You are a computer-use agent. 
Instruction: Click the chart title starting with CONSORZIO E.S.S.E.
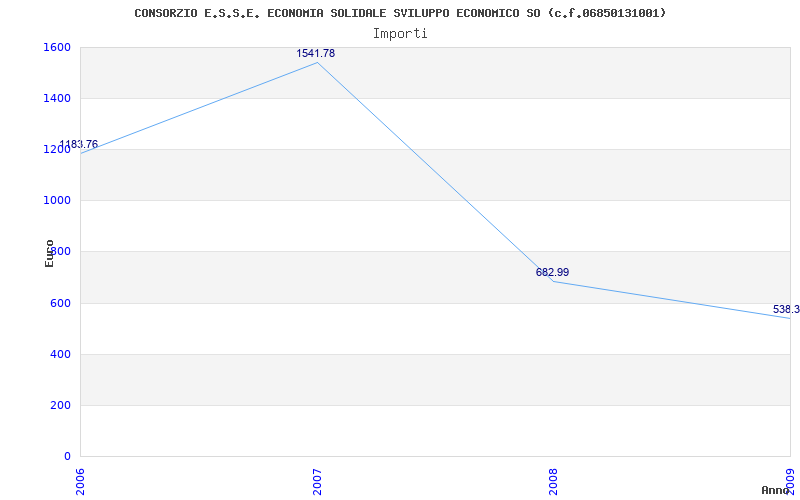400,13
